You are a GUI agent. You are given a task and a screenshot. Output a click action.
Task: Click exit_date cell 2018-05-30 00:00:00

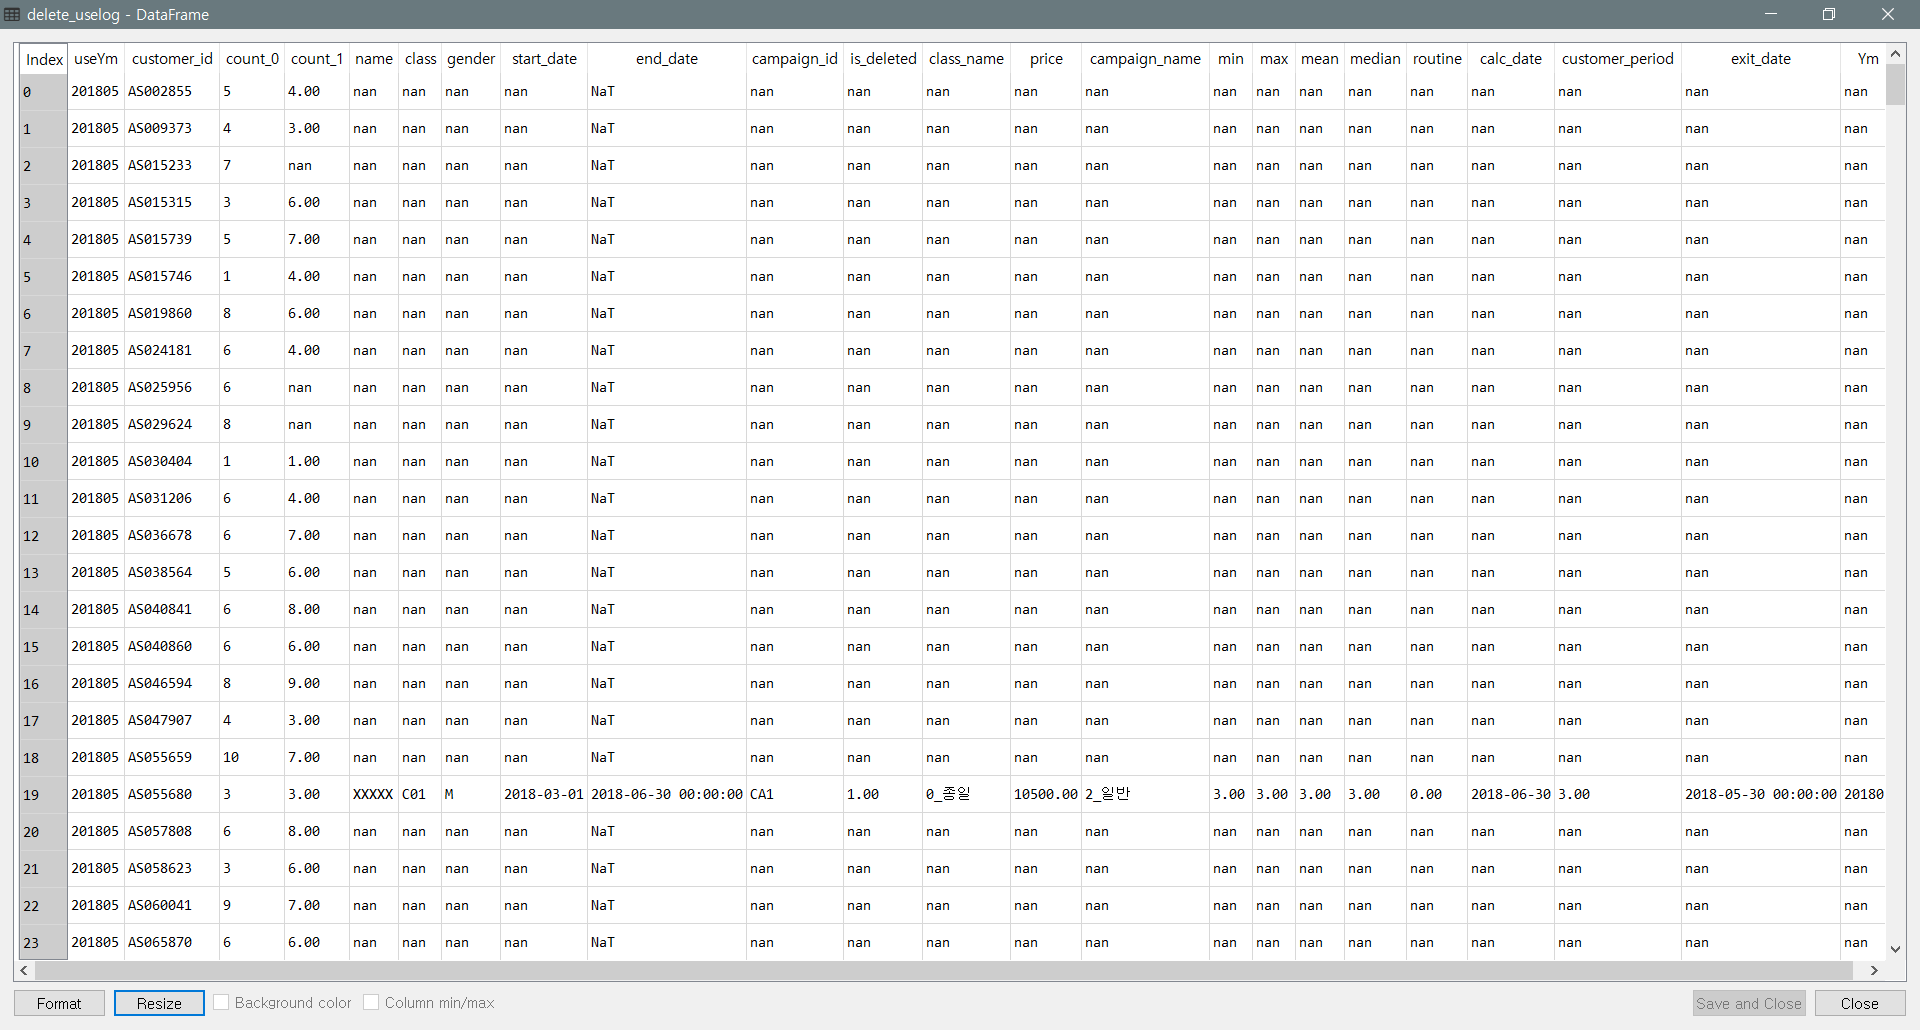coord(1760,795)
